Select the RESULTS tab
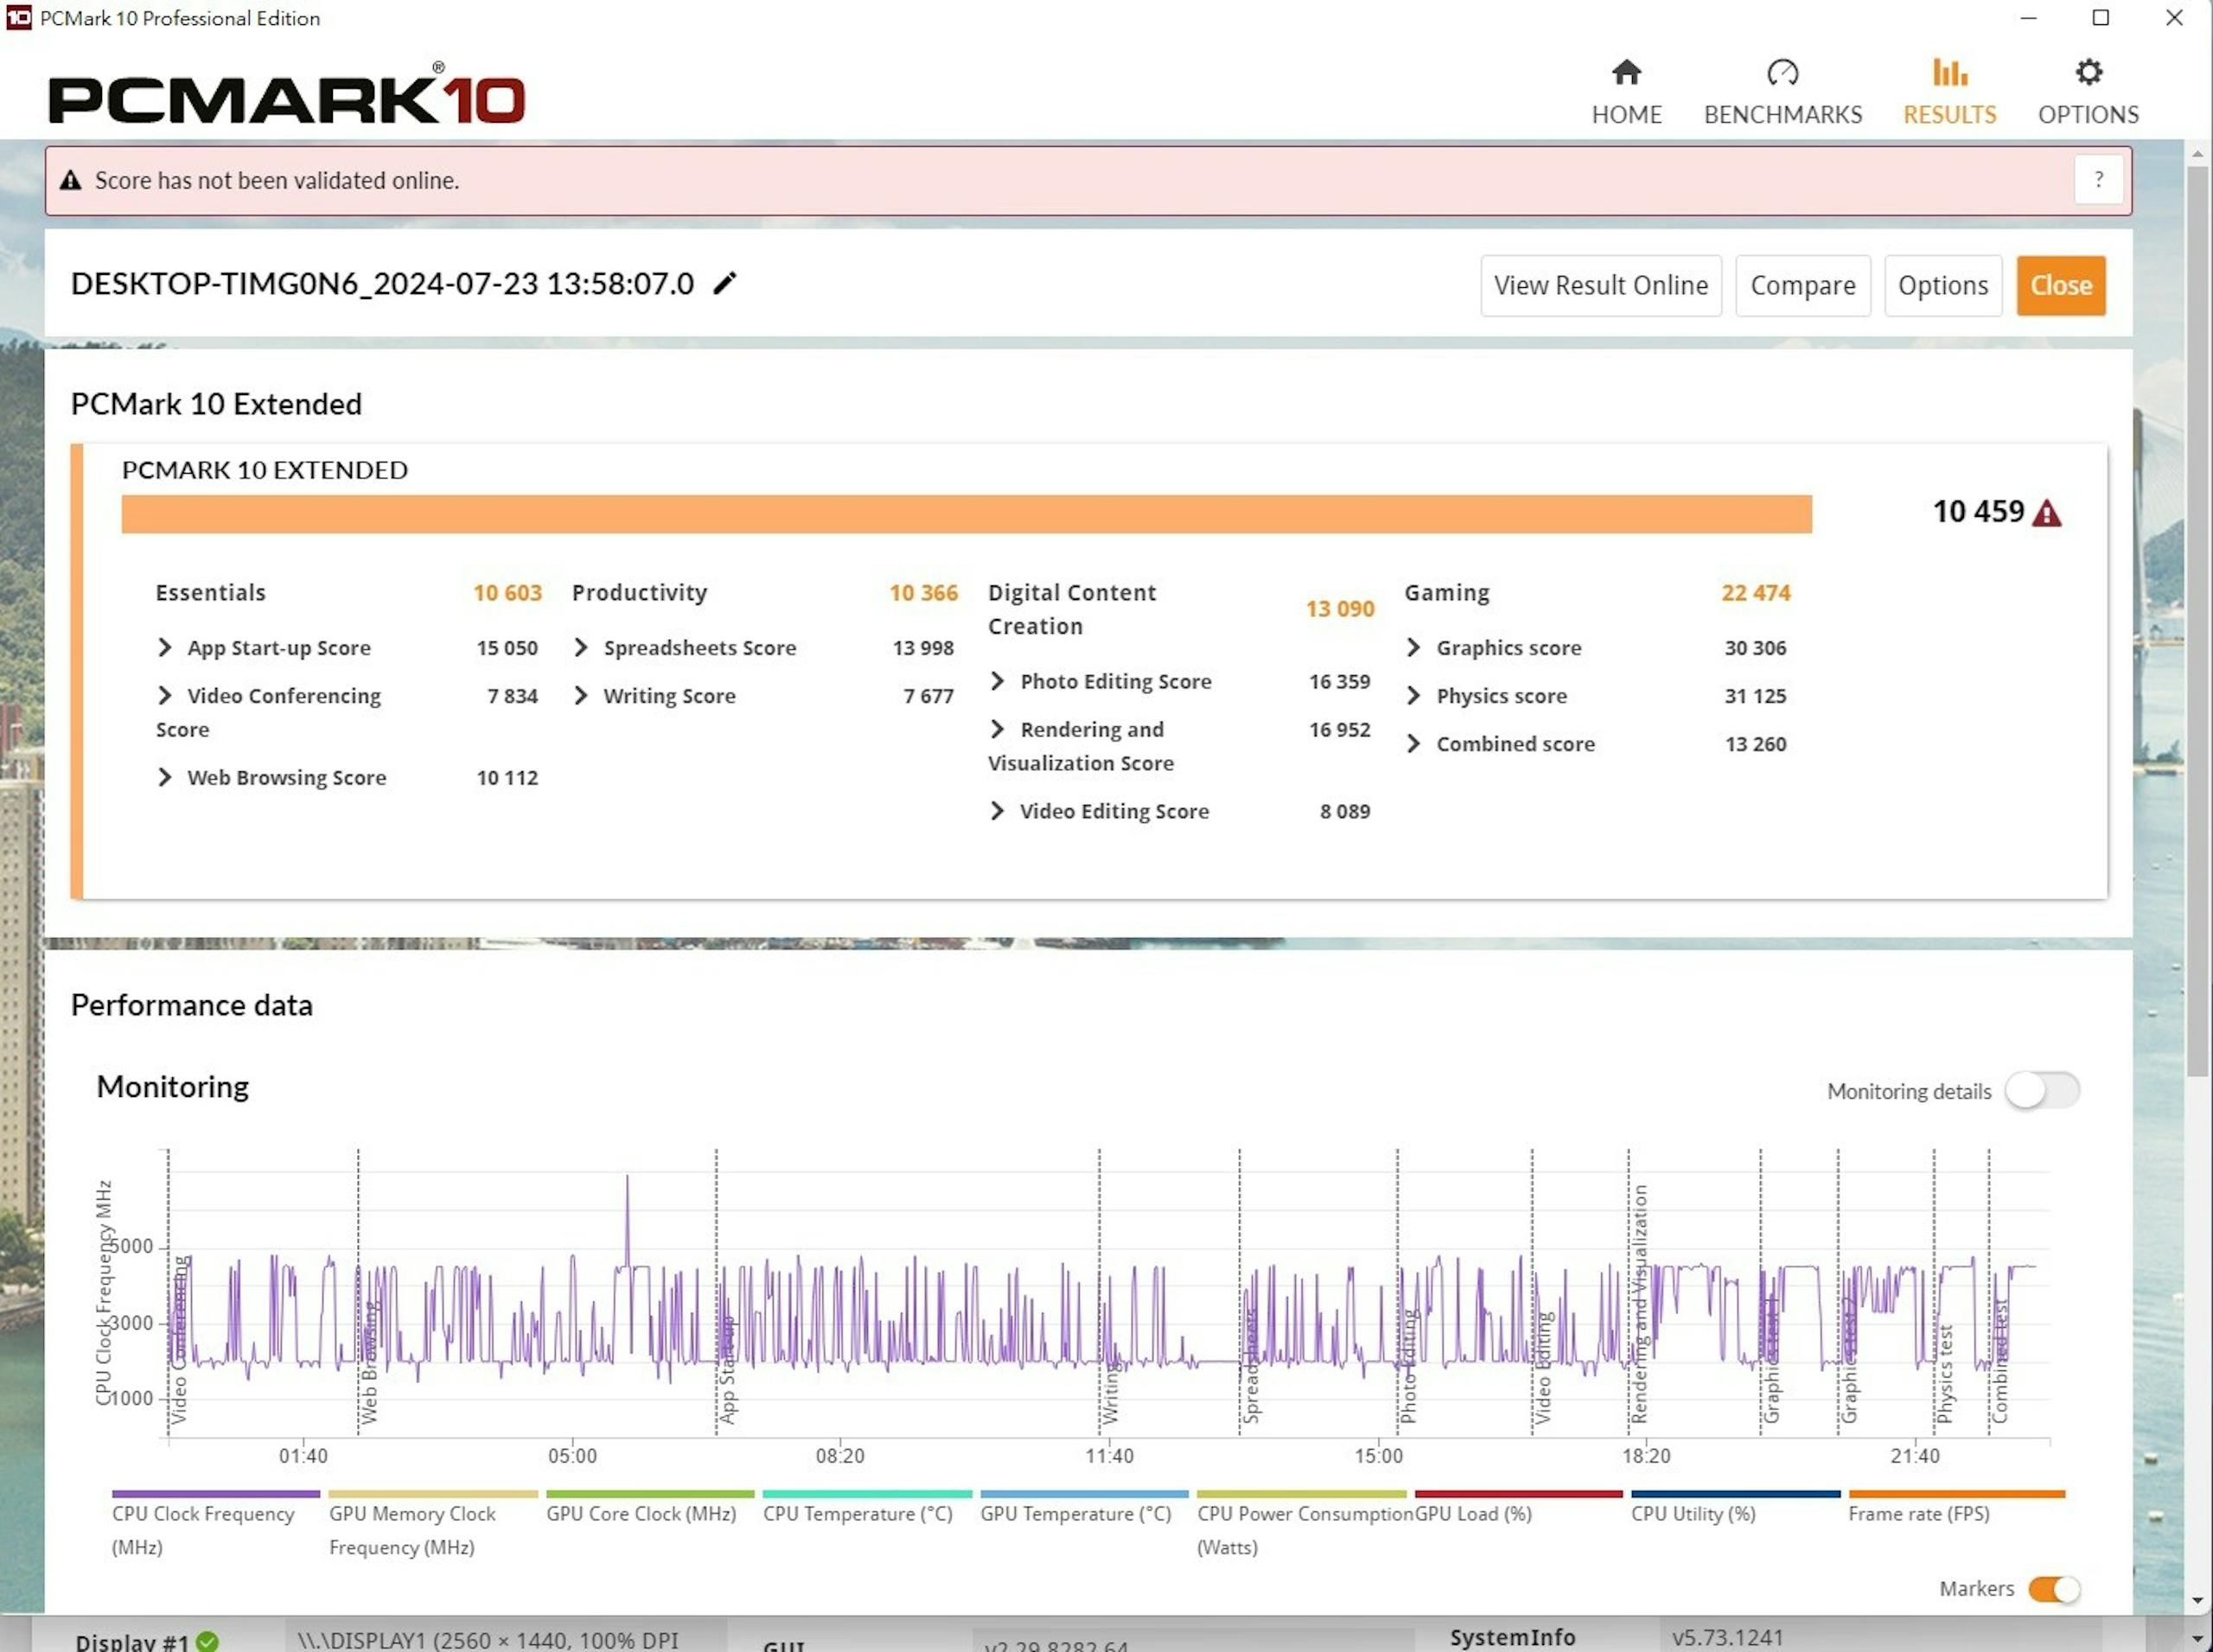The height and width of the screenshot is (1652, 2213). click(x=1949, y=92)
